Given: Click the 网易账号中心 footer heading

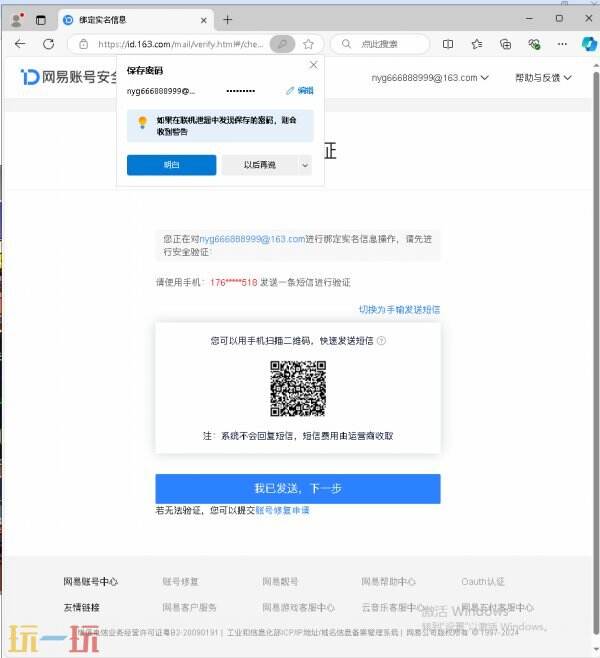Looking at the screenshot, I should (91, 582).
